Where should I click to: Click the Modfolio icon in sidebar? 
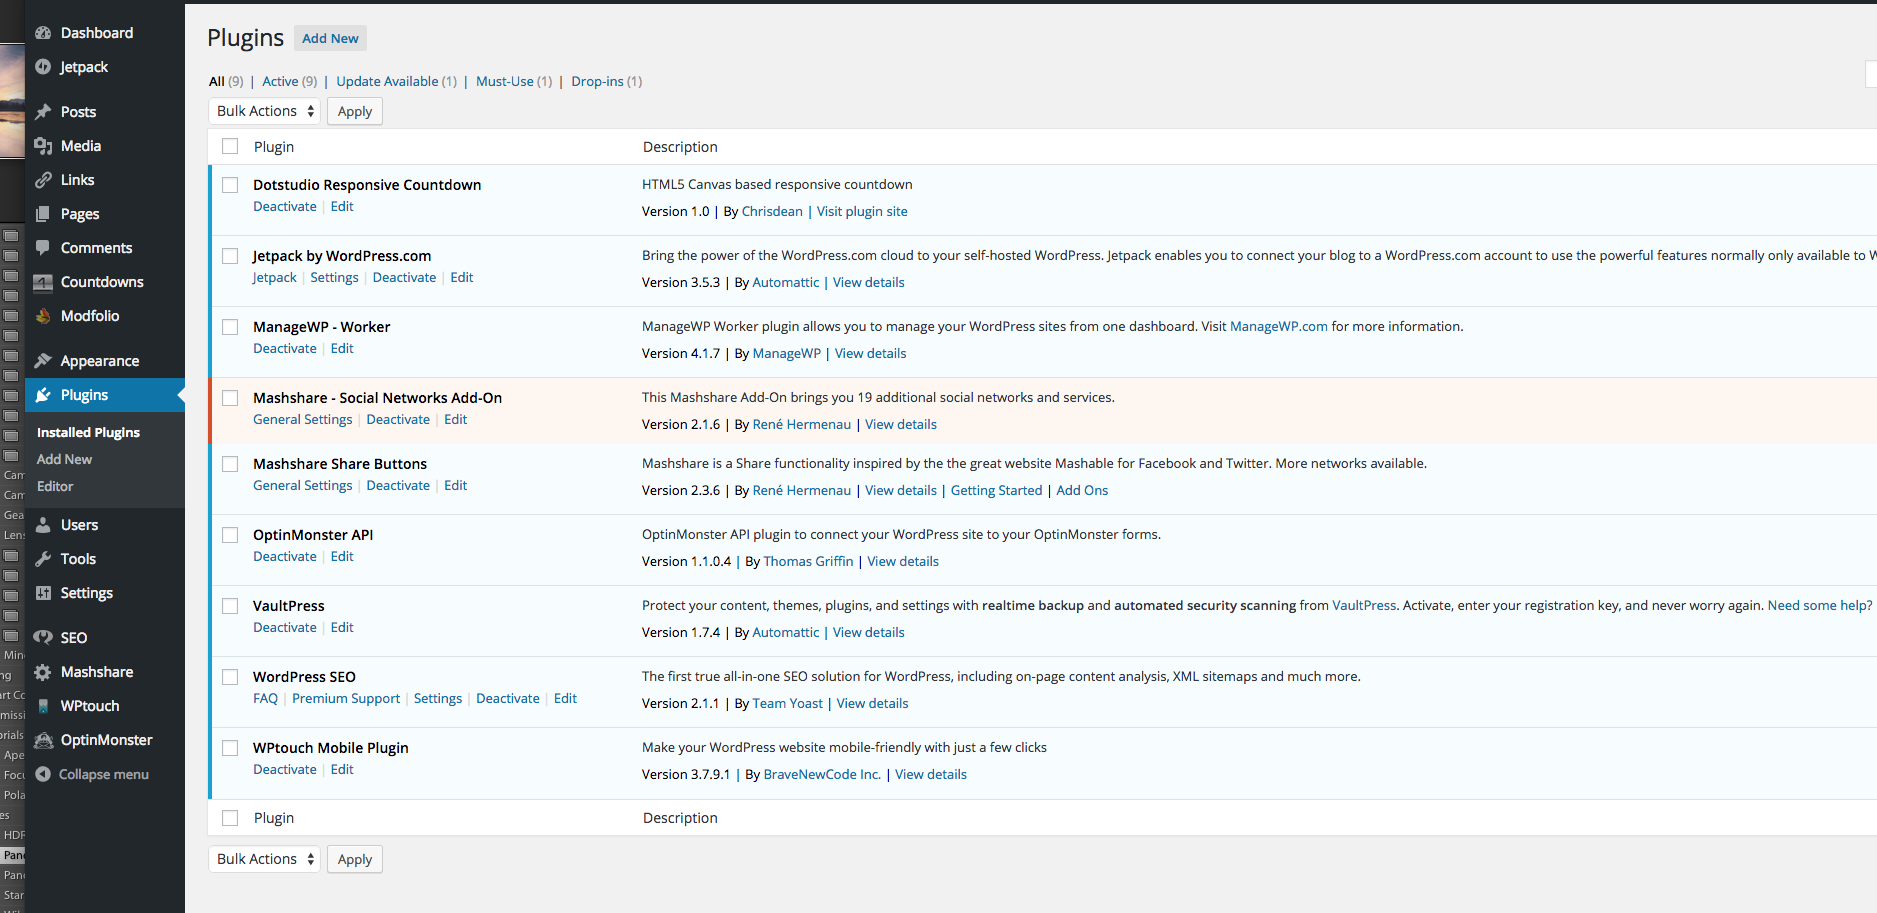pos(43,316)
